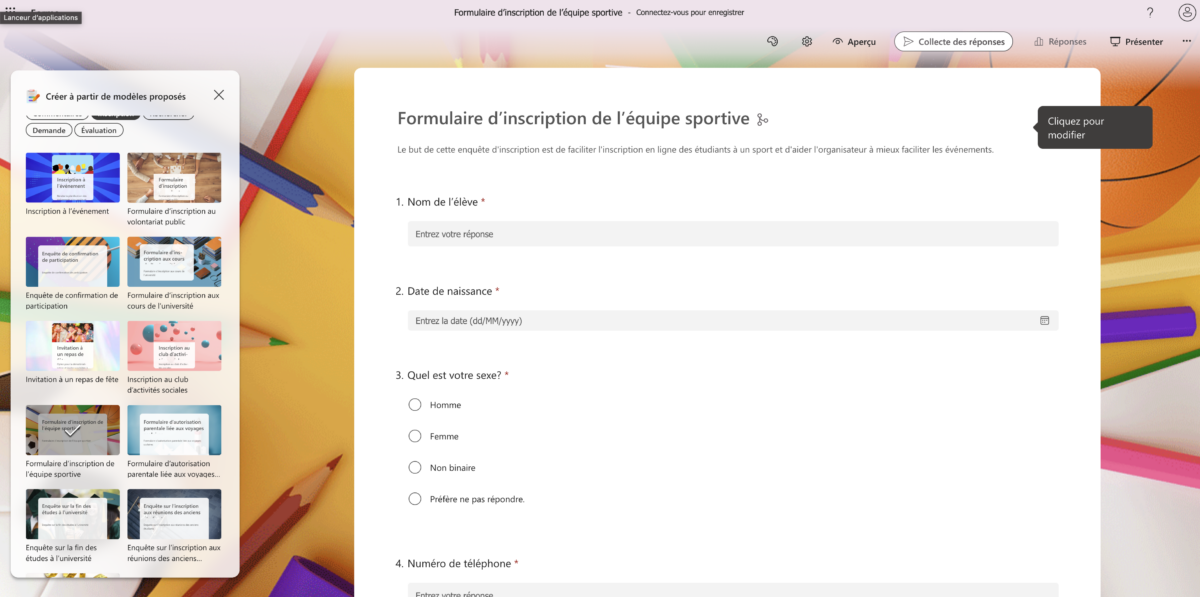The width and height of the screenshot is (1200, 597).
Task: Open the form settings gear
Action: coord(807,41)
